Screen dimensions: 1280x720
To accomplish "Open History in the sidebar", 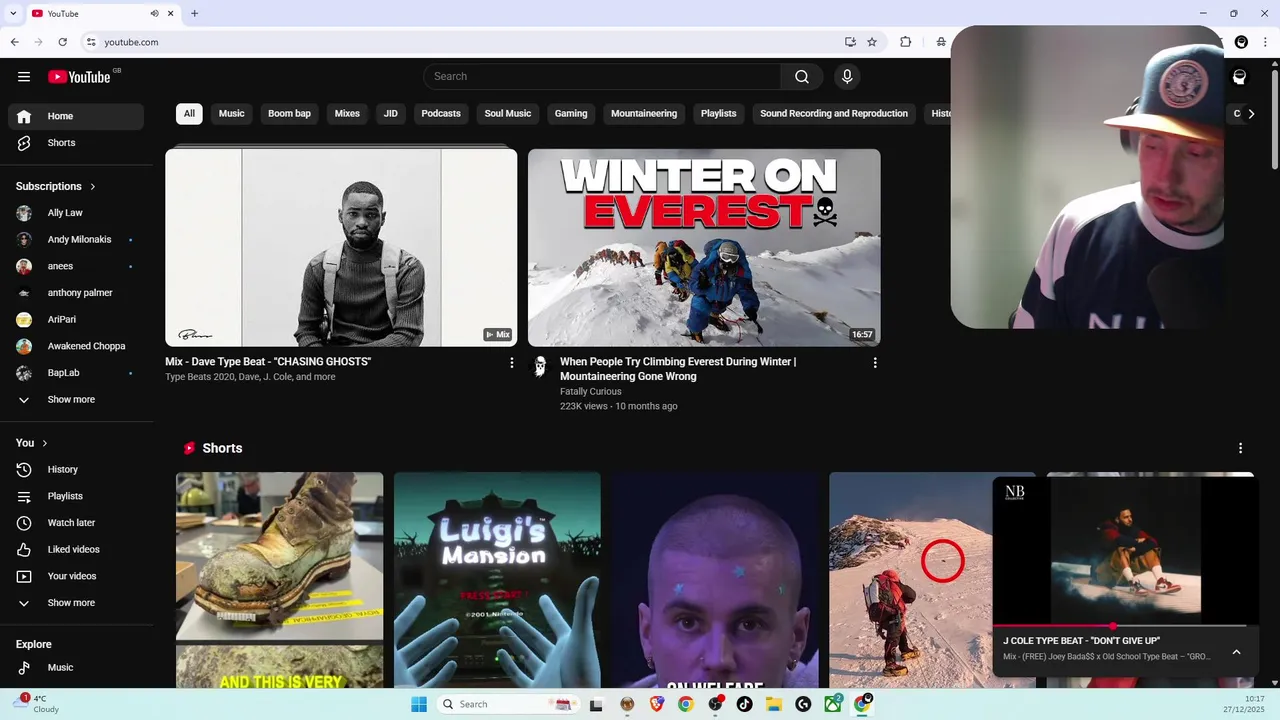I will (x=76, y=470).
